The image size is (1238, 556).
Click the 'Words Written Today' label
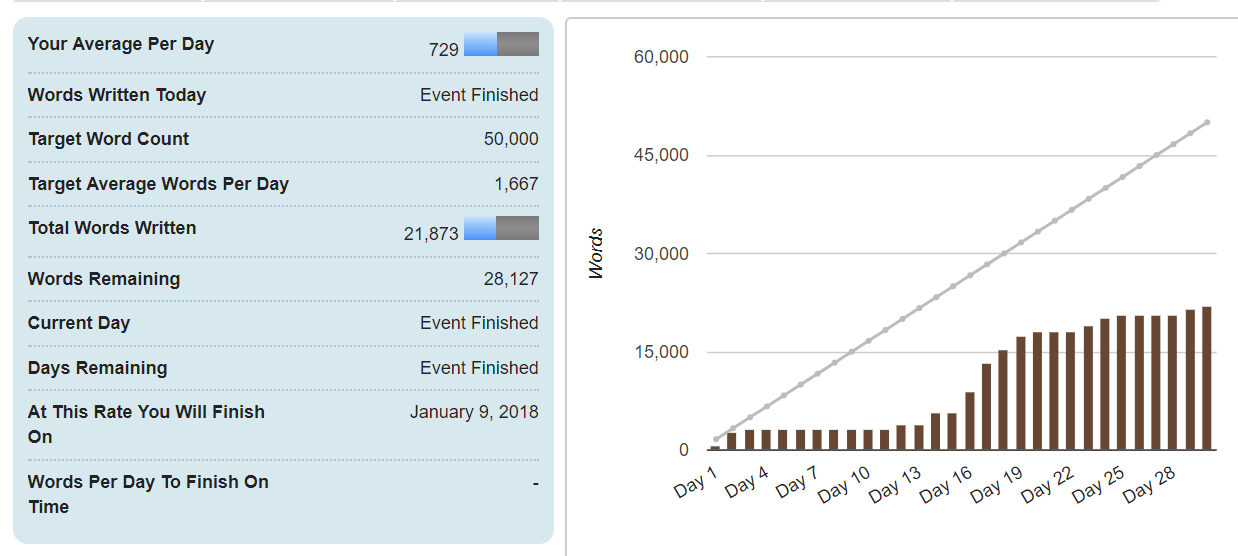point(117,95)
